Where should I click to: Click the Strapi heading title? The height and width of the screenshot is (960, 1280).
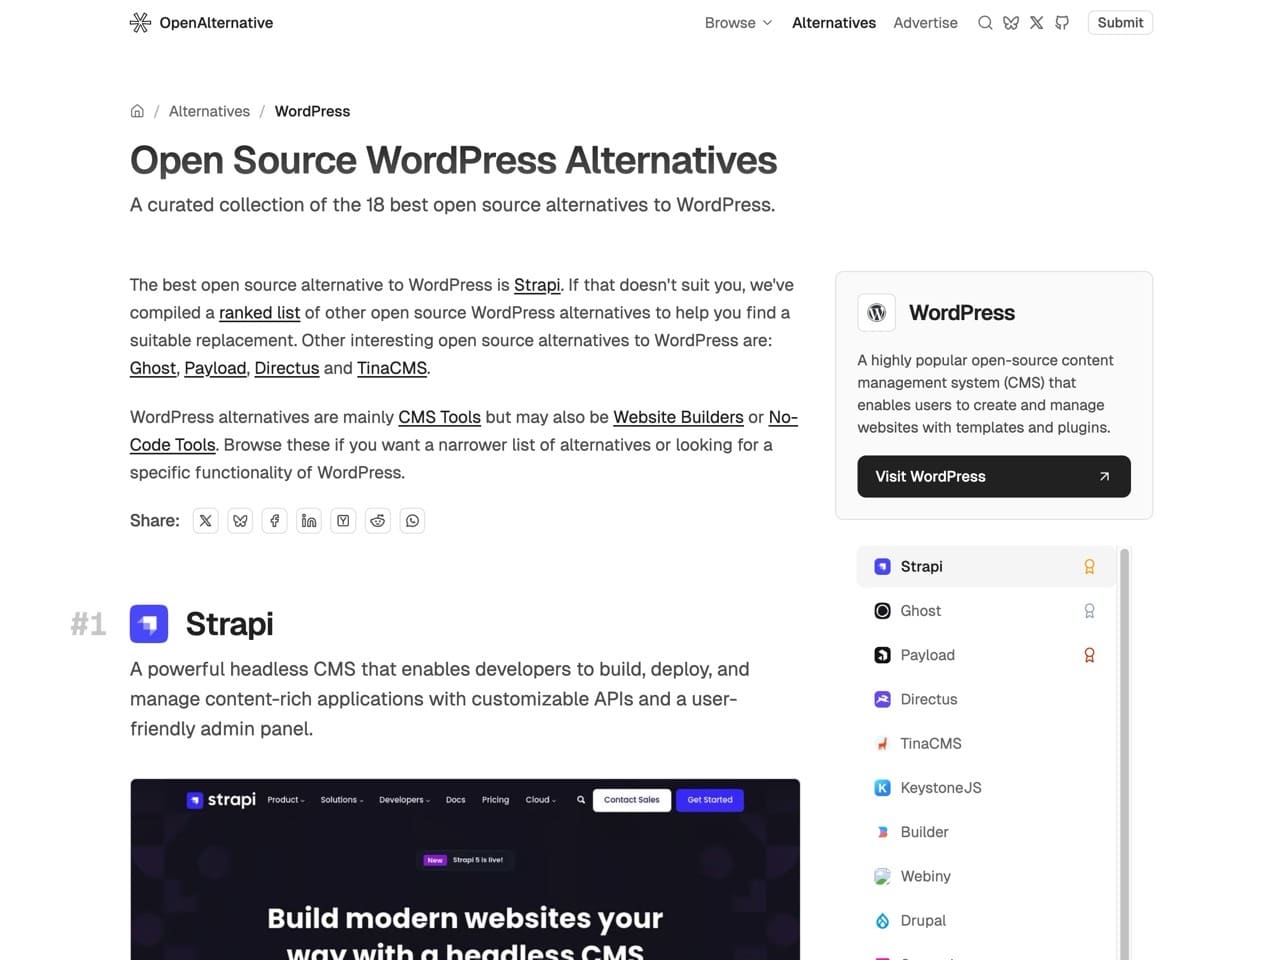229,624
